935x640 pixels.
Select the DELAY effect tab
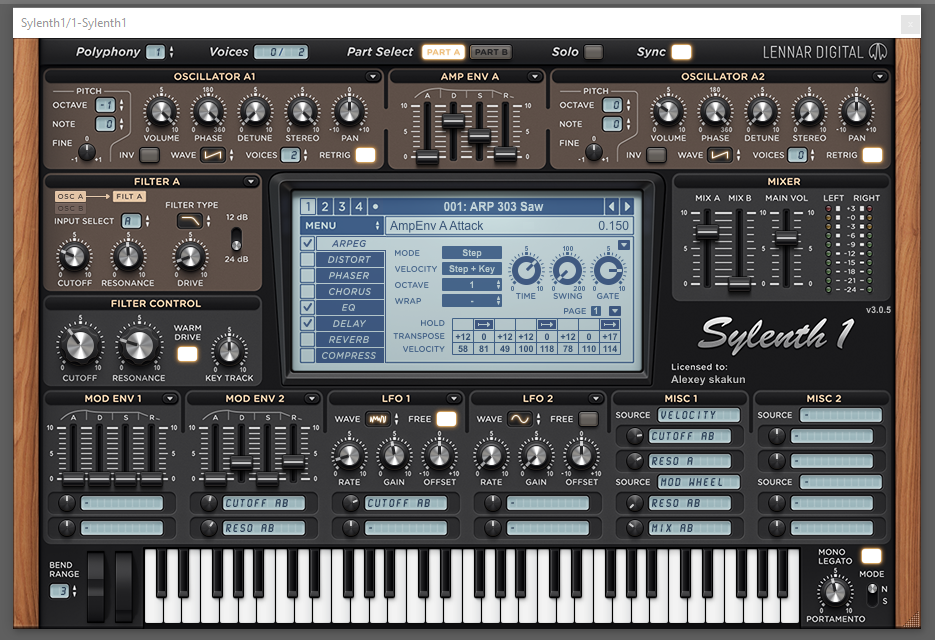[x=349, y=323]
